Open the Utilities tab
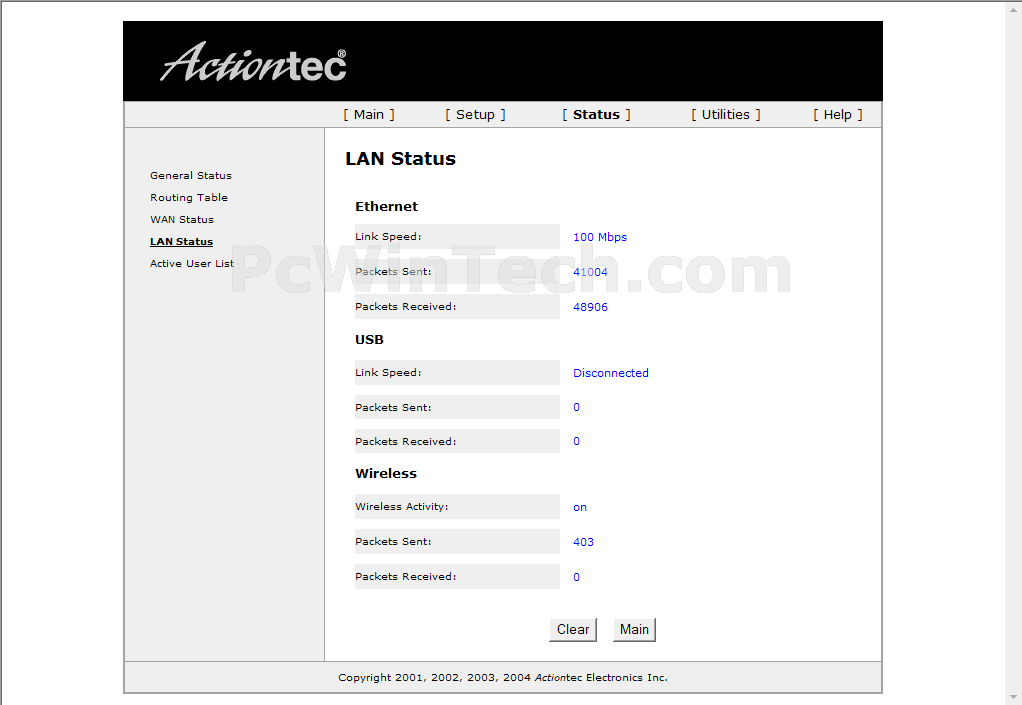 [725, 115]
